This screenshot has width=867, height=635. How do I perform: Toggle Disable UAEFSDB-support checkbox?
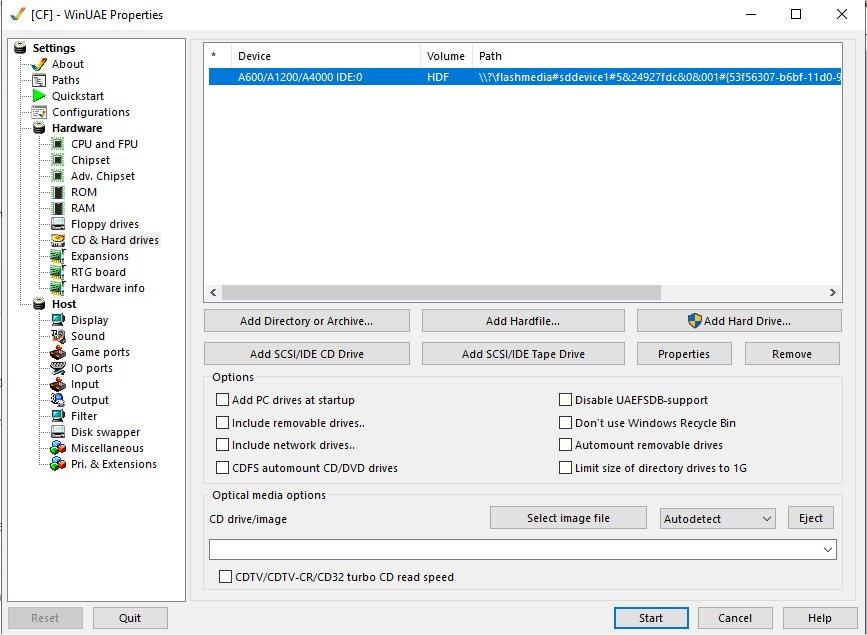tap(566, 400)
